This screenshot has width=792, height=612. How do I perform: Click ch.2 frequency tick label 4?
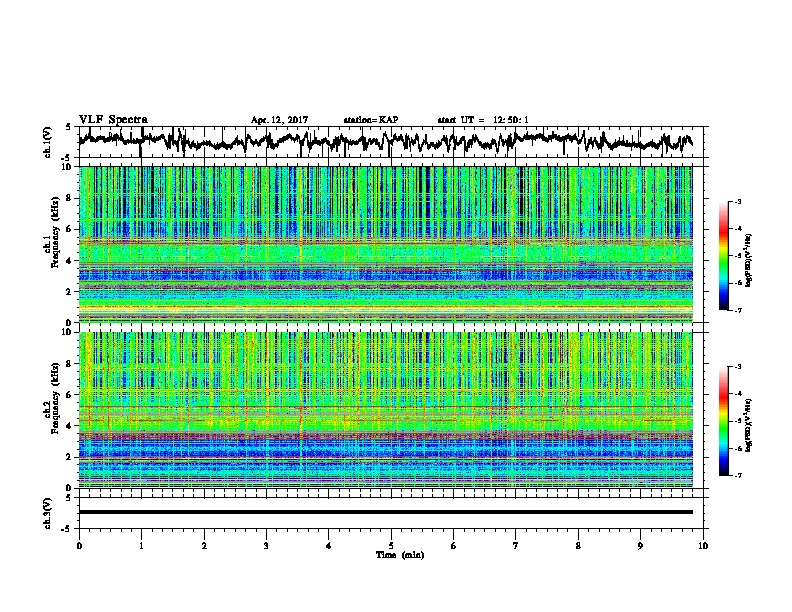click(70, 426)
